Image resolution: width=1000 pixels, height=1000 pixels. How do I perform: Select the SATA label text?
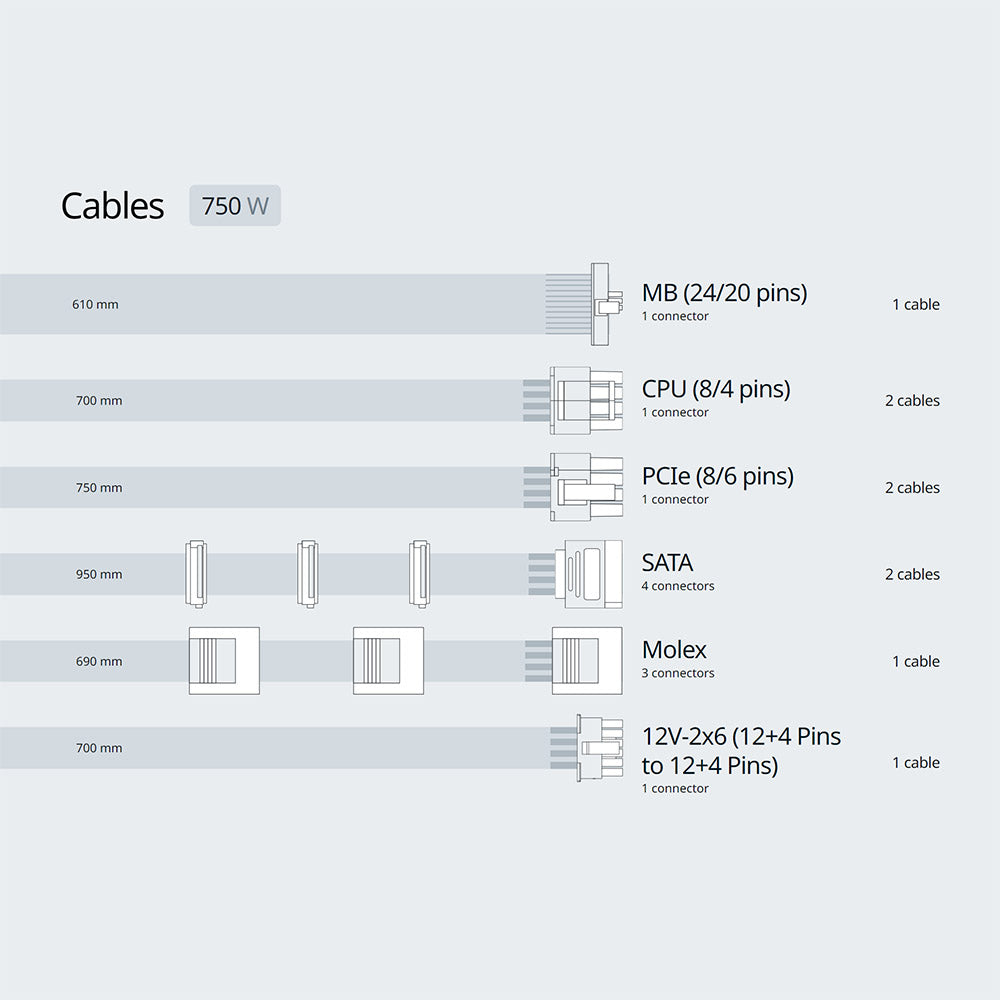tap(667, 562)
